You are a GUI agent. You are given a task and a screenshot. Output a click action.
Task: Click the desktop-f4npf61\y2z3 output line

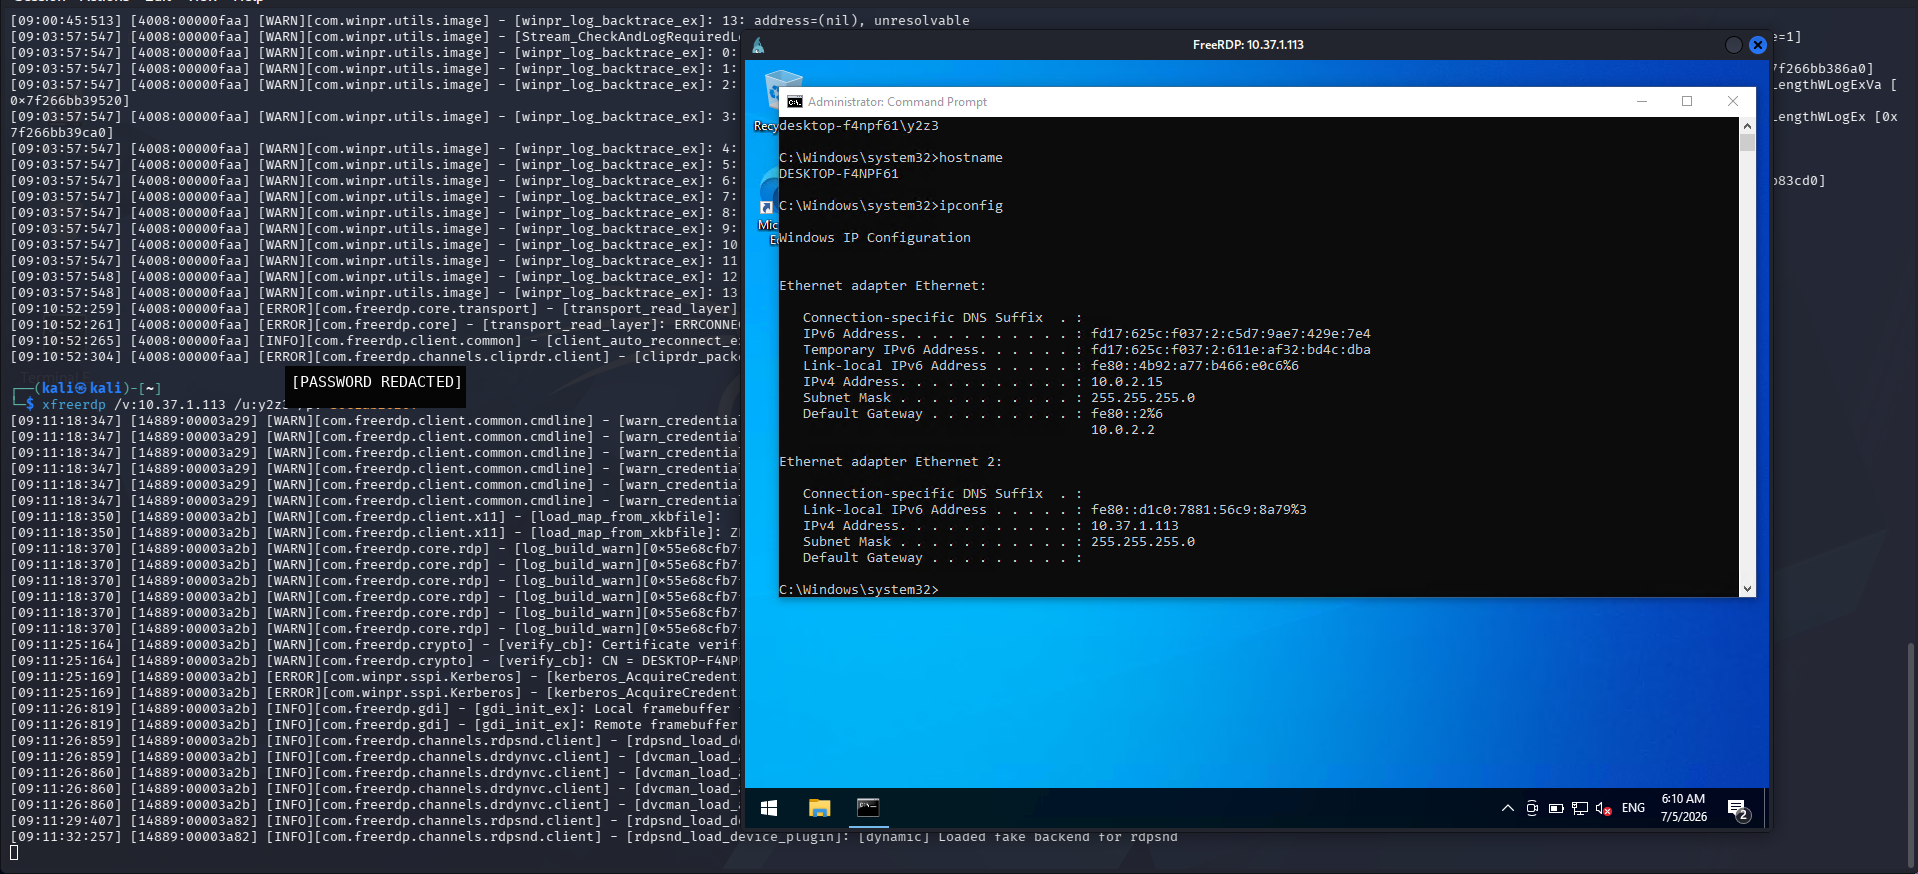click(858, 126)
